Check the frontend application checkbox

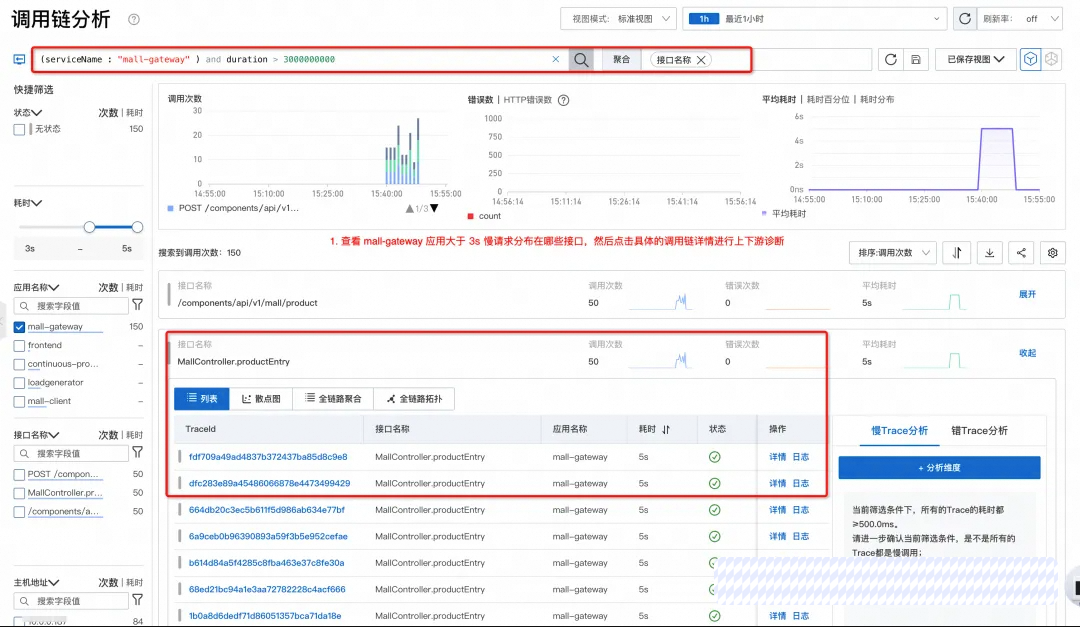(x=19, y=346)
